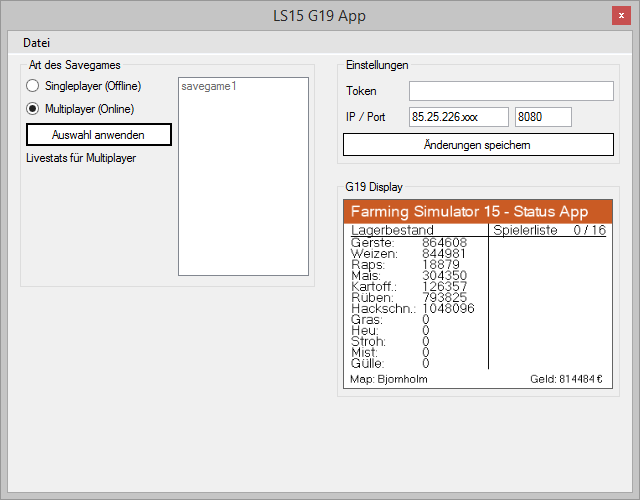640x500 pixels.
Task: Click the Auswahl anwenden button
Action: point(99,135)
